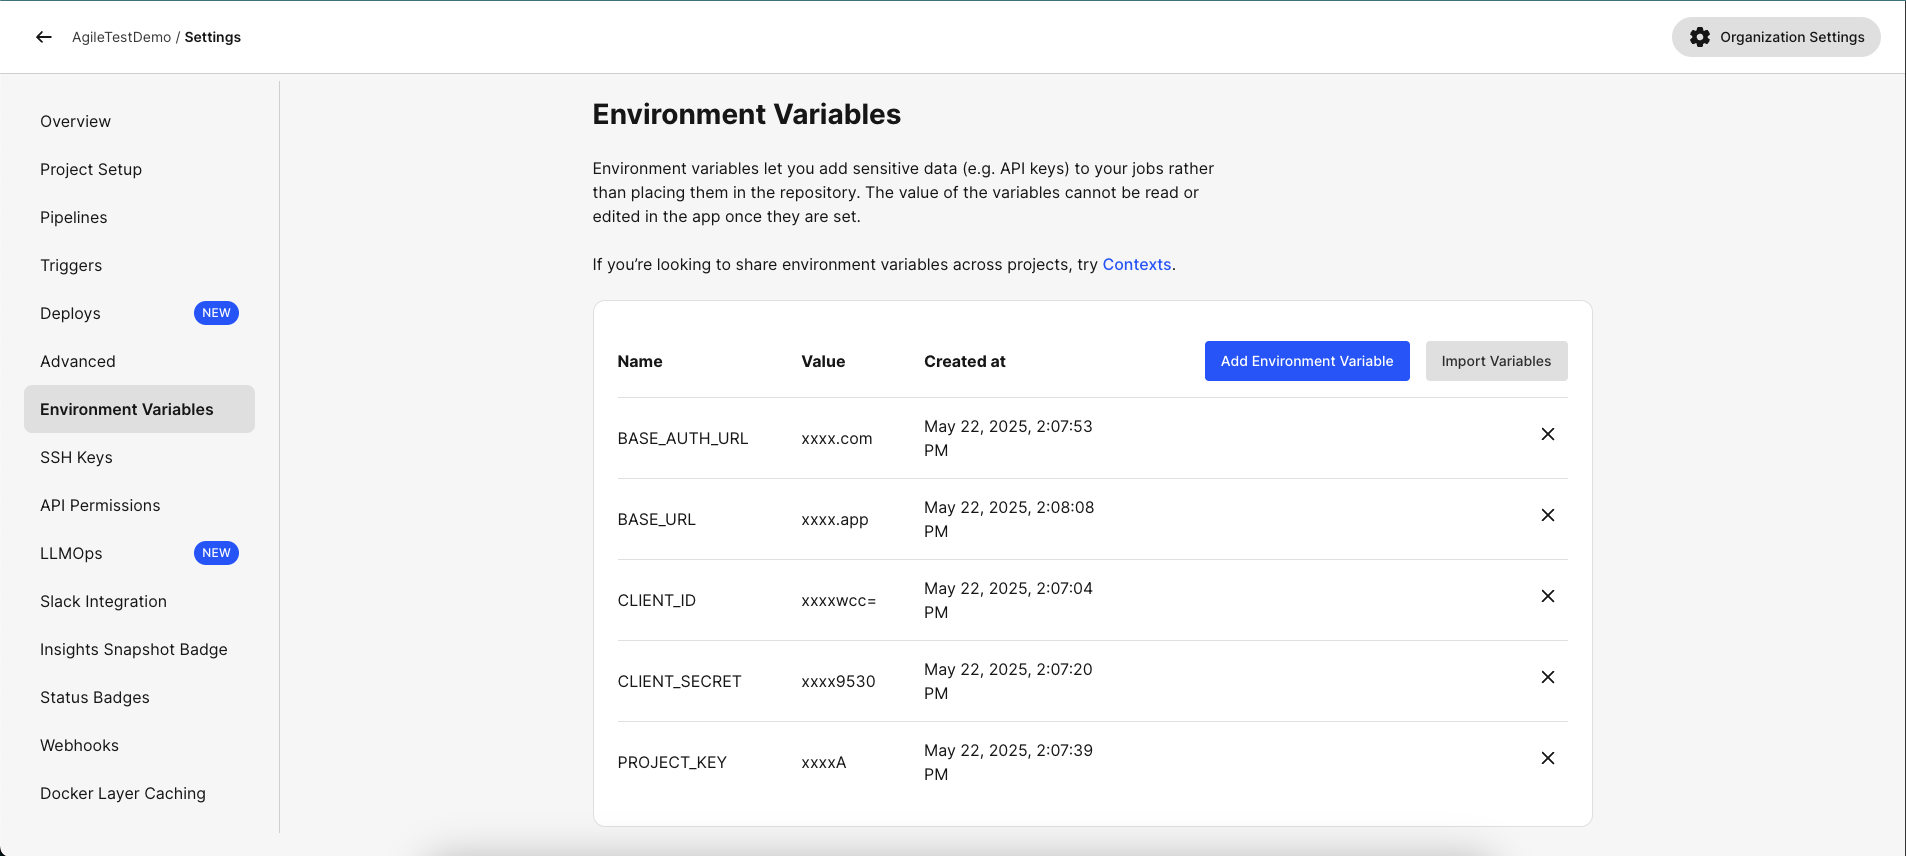Delete the CLIENT_ID variable with X
The width and height of the screenshot is (1906, 856).
(x=1547, y=596)
